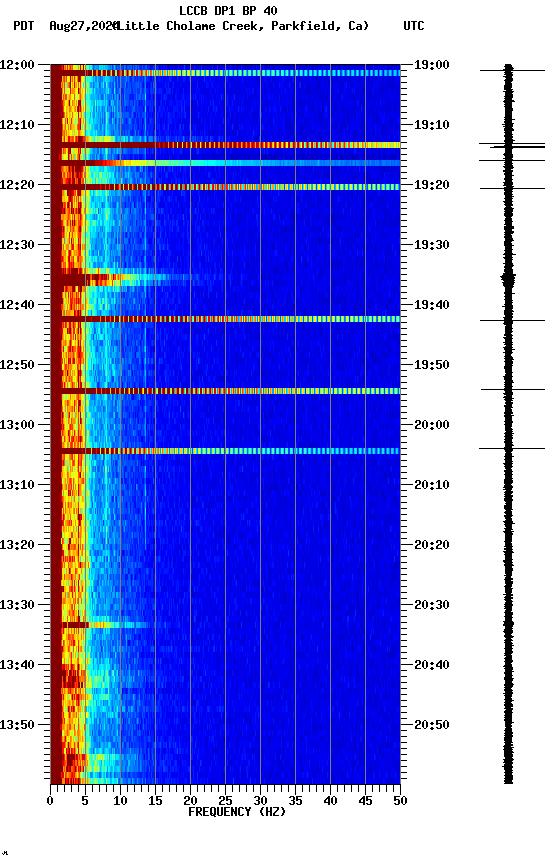The image size is (552, 864).
Task: Click the '20:10' UTC time label
Action: pyautogui.click(x=432, y=485)
